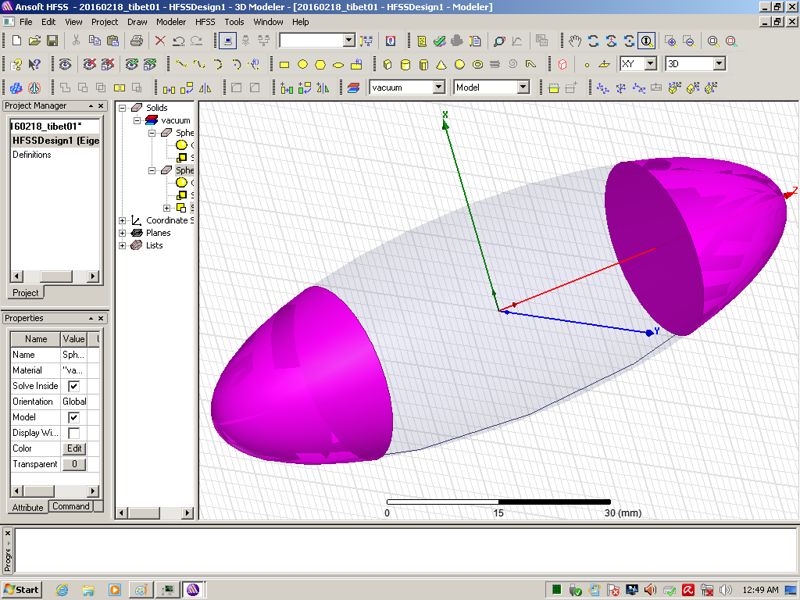Click the Transparent value button
Viewport: 800px width, 600px height.
(74, 465)
